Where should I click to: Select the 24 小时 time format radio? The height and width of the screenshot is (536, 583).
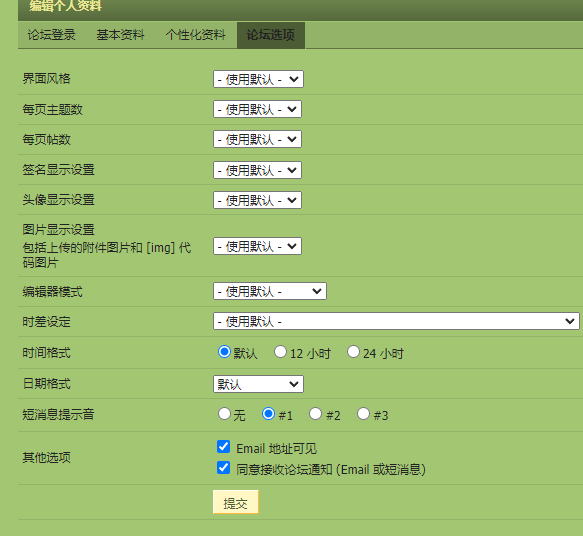pyautogui.click(x=353, y=352)
